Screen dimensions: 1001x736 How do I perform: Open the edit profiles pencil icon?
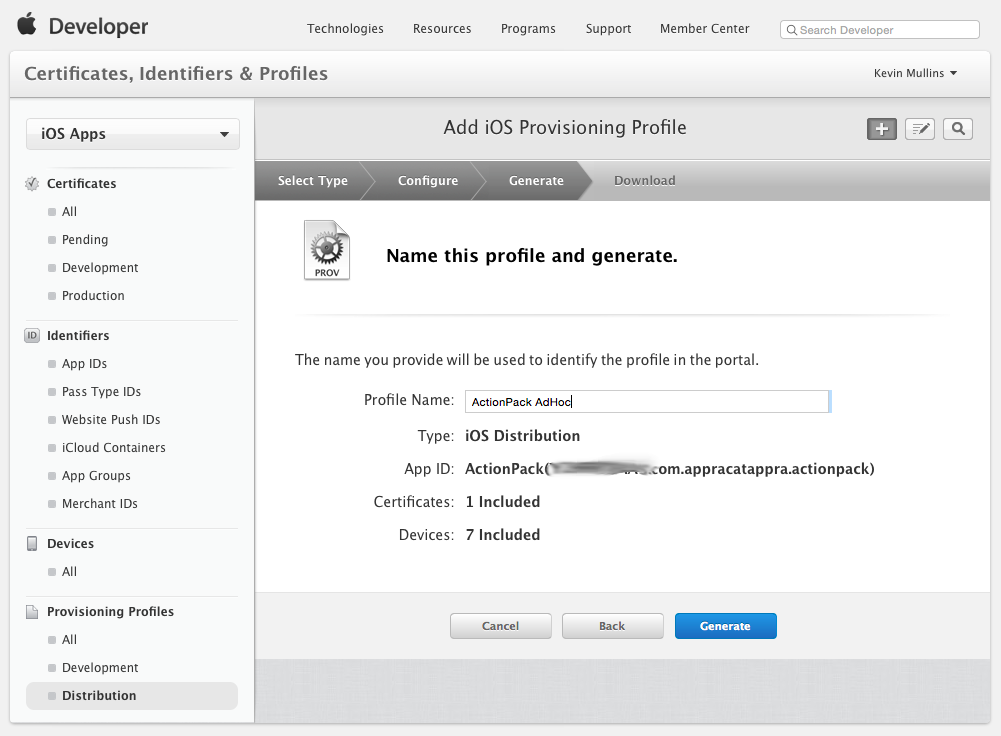coord(919,128)
